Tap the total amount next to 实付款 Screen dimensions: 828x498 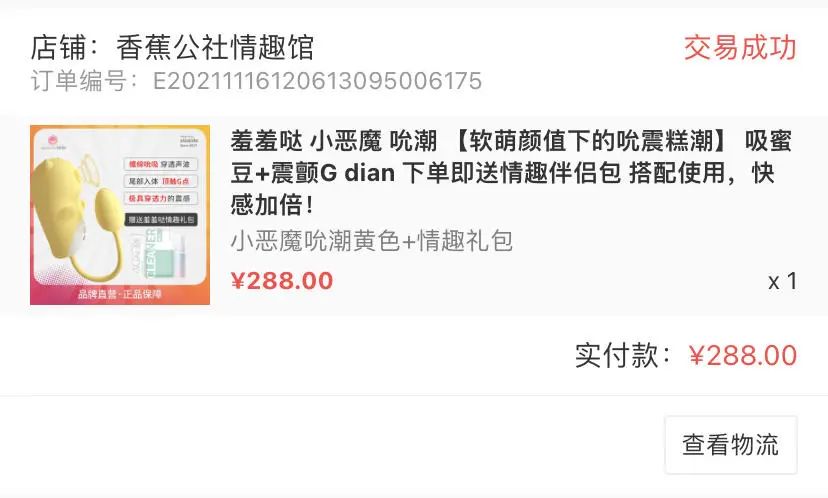743,355
